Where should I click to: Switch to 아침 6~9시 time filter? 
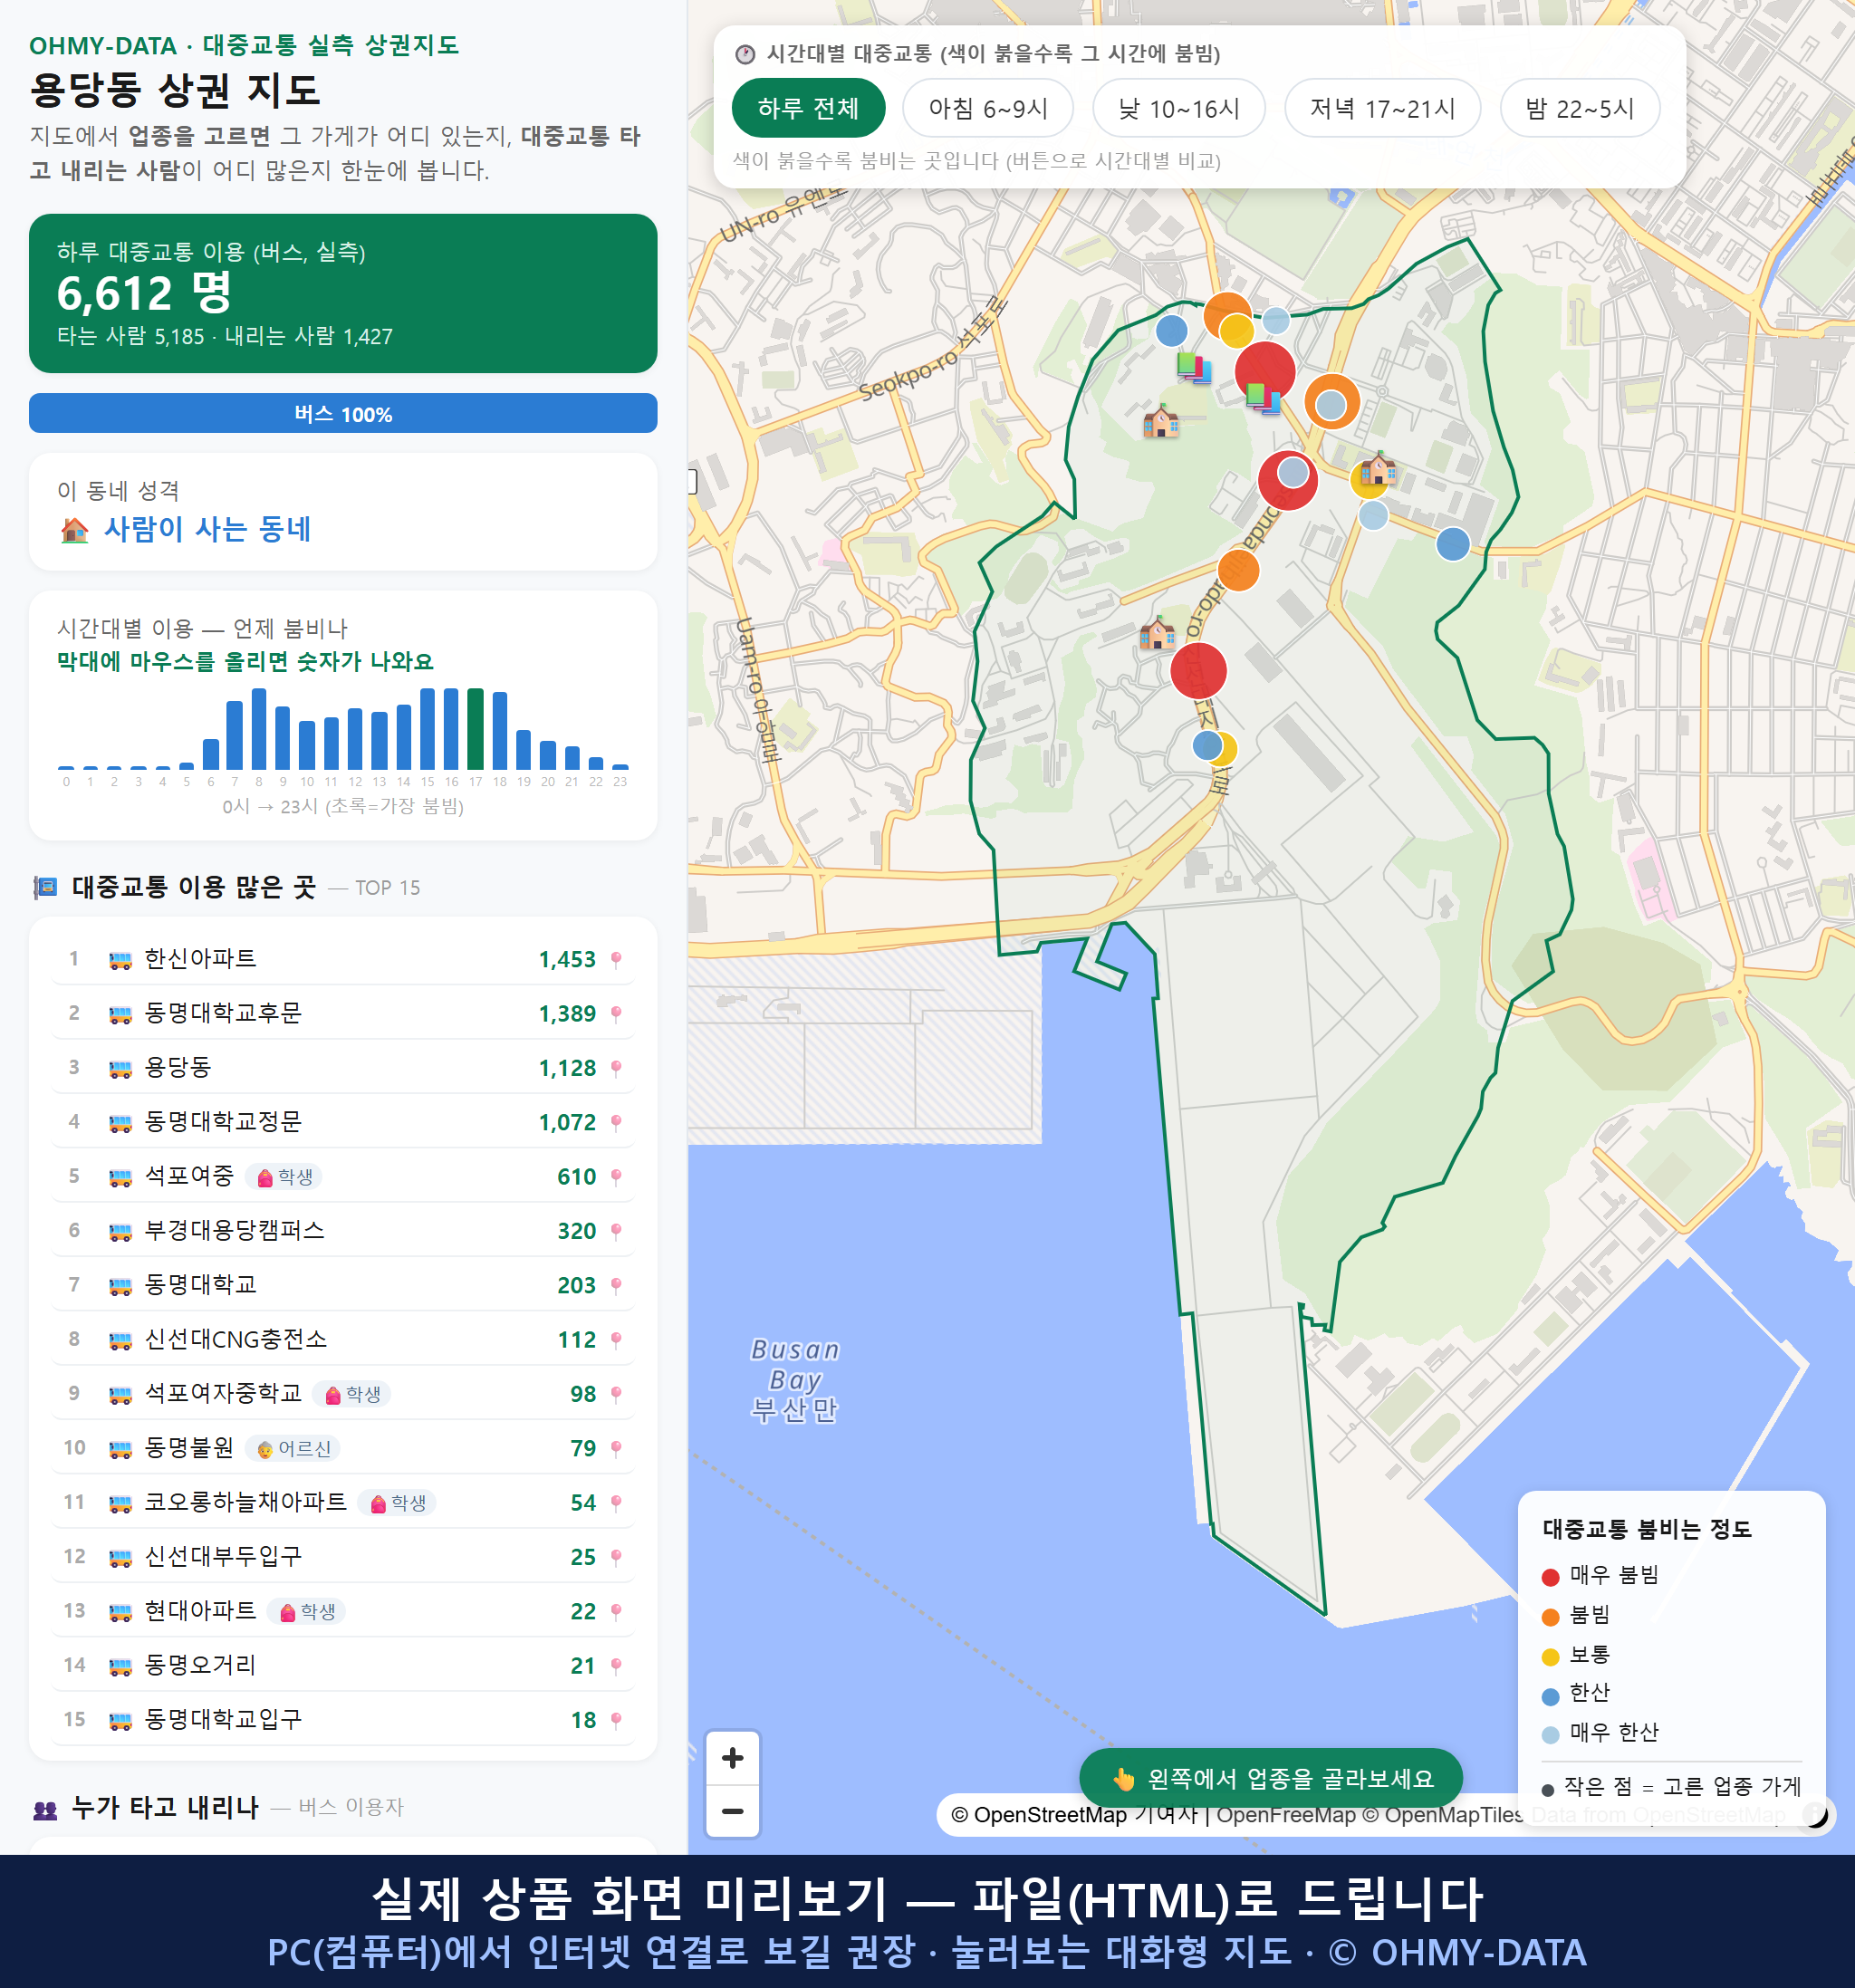pos(988,108)
